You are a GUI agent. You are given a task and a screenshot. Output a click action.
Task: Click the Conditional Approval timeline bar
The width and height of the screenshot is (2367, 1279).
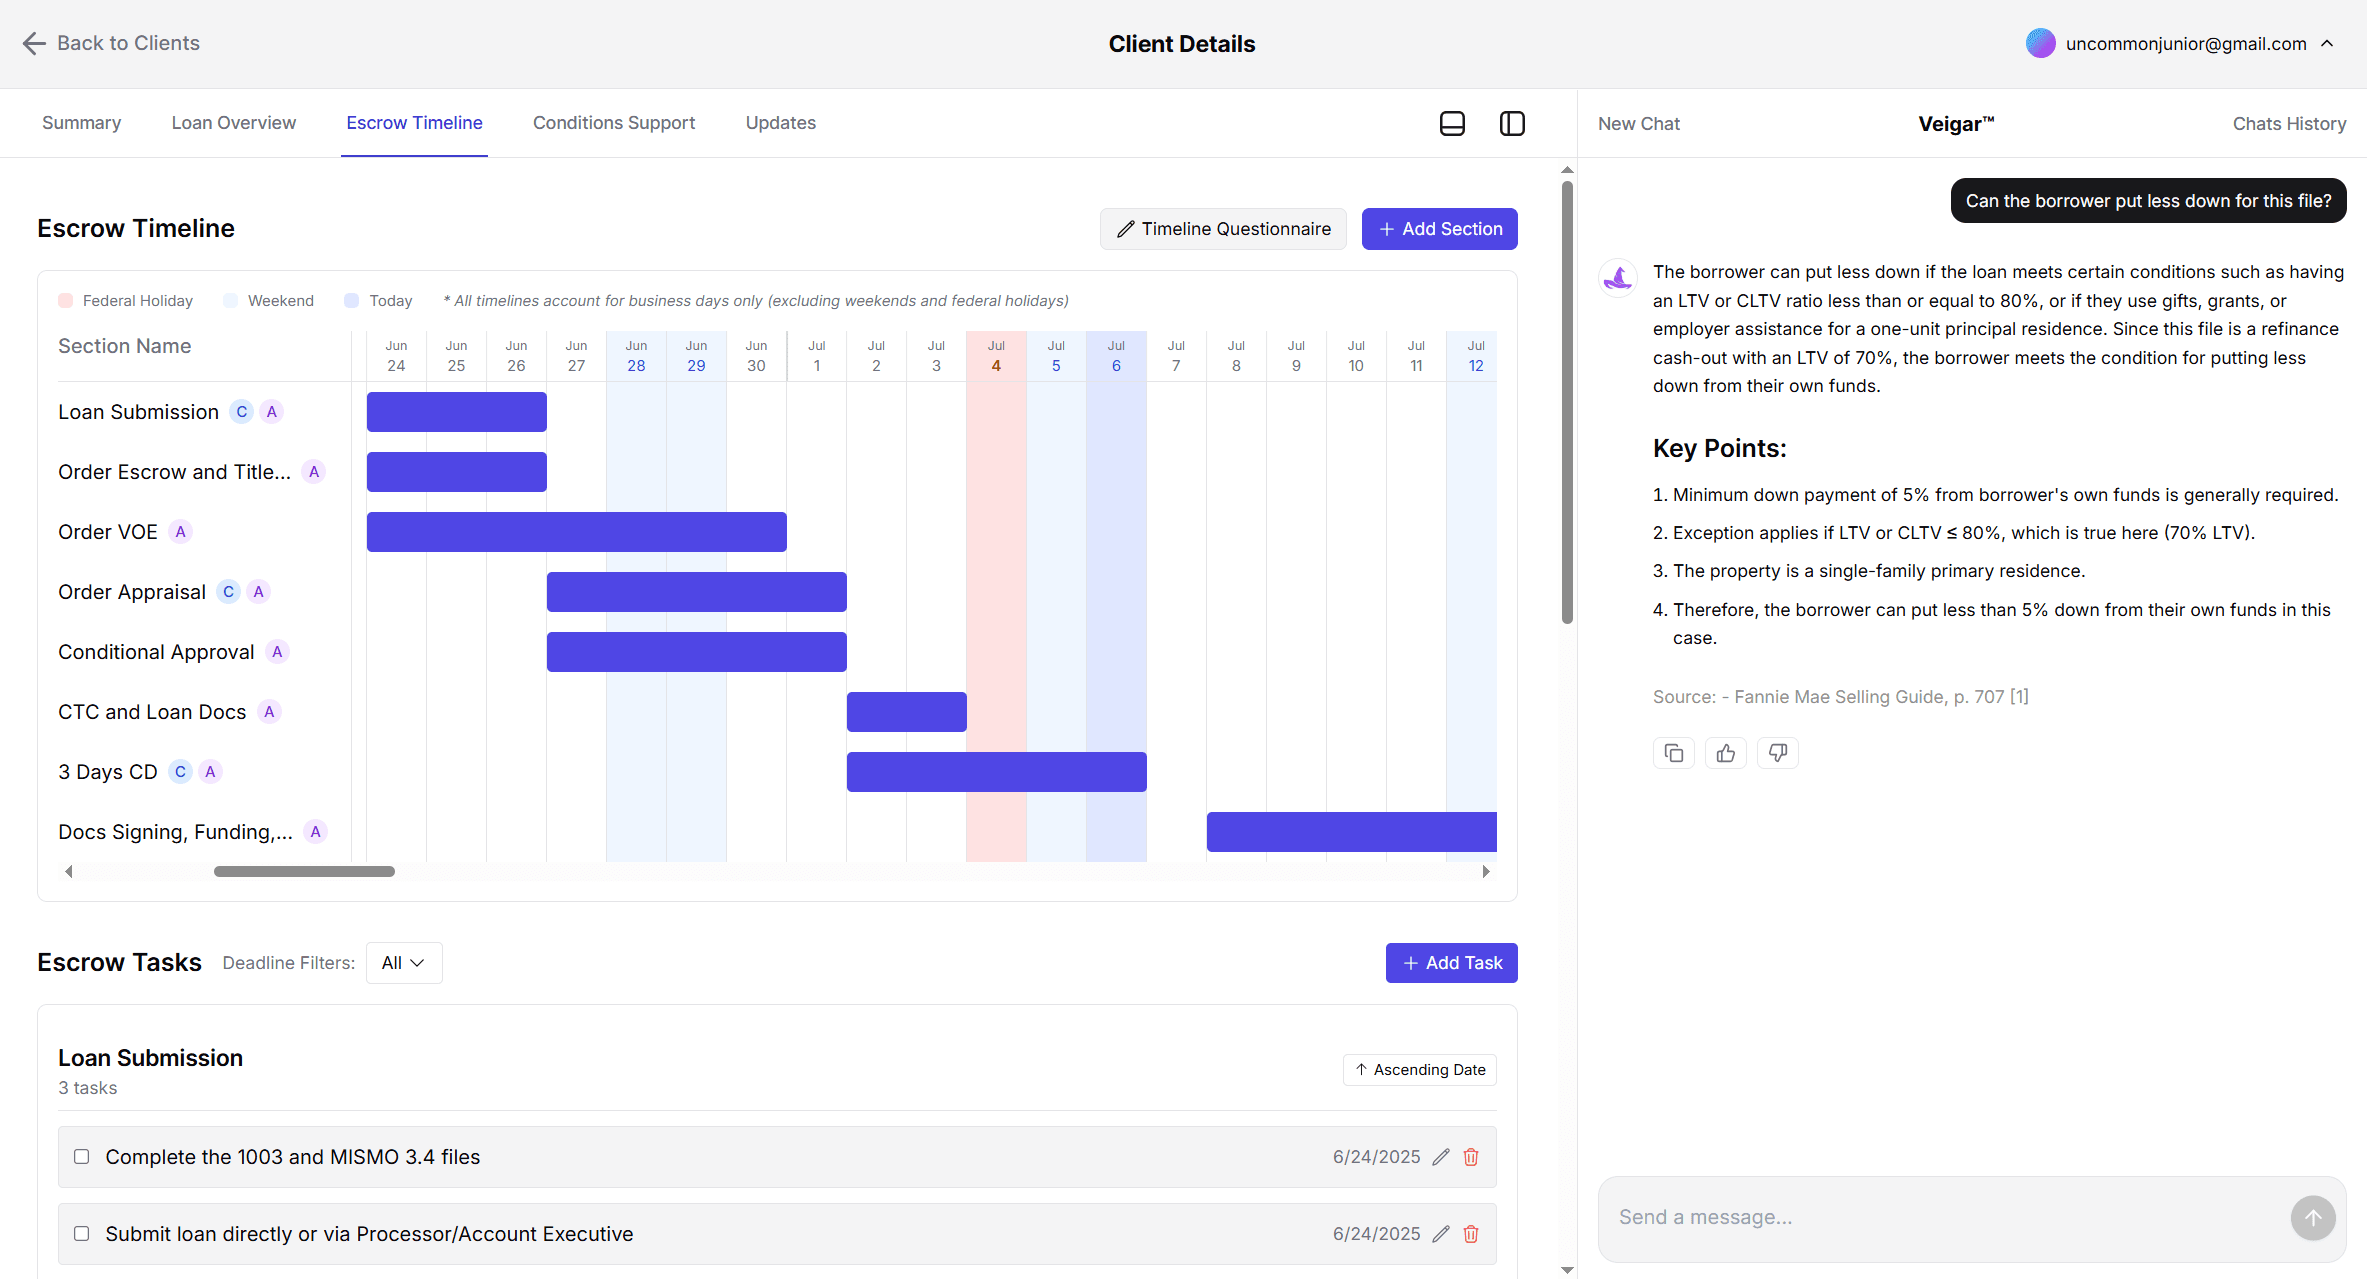(x=697, y=652)
